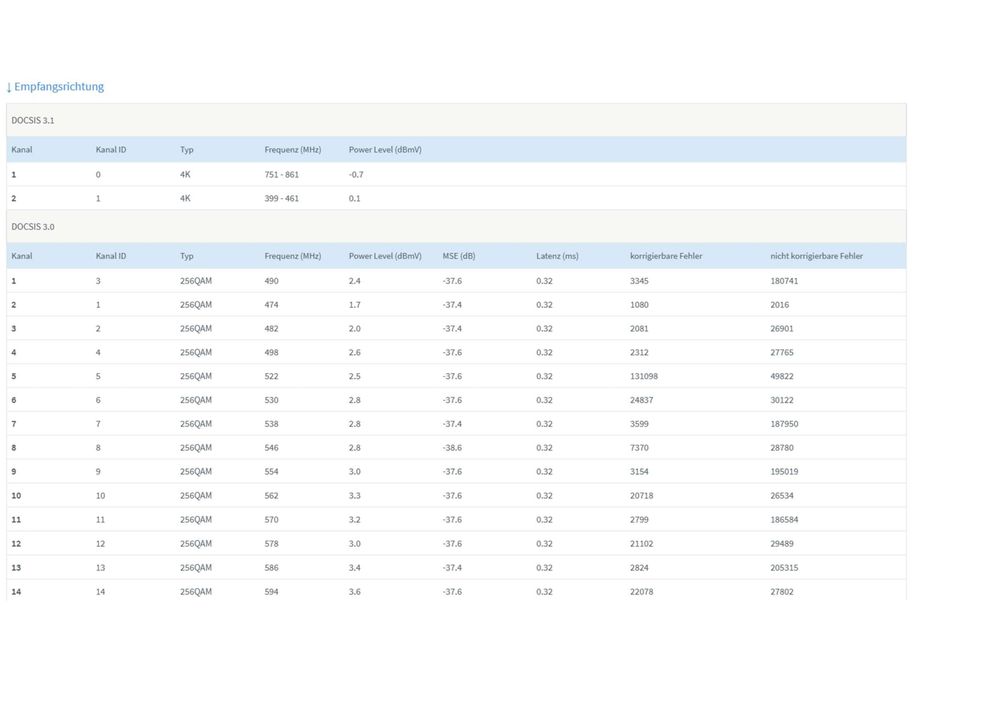
Task: Select frequency value 570
Action: point(271,520)
